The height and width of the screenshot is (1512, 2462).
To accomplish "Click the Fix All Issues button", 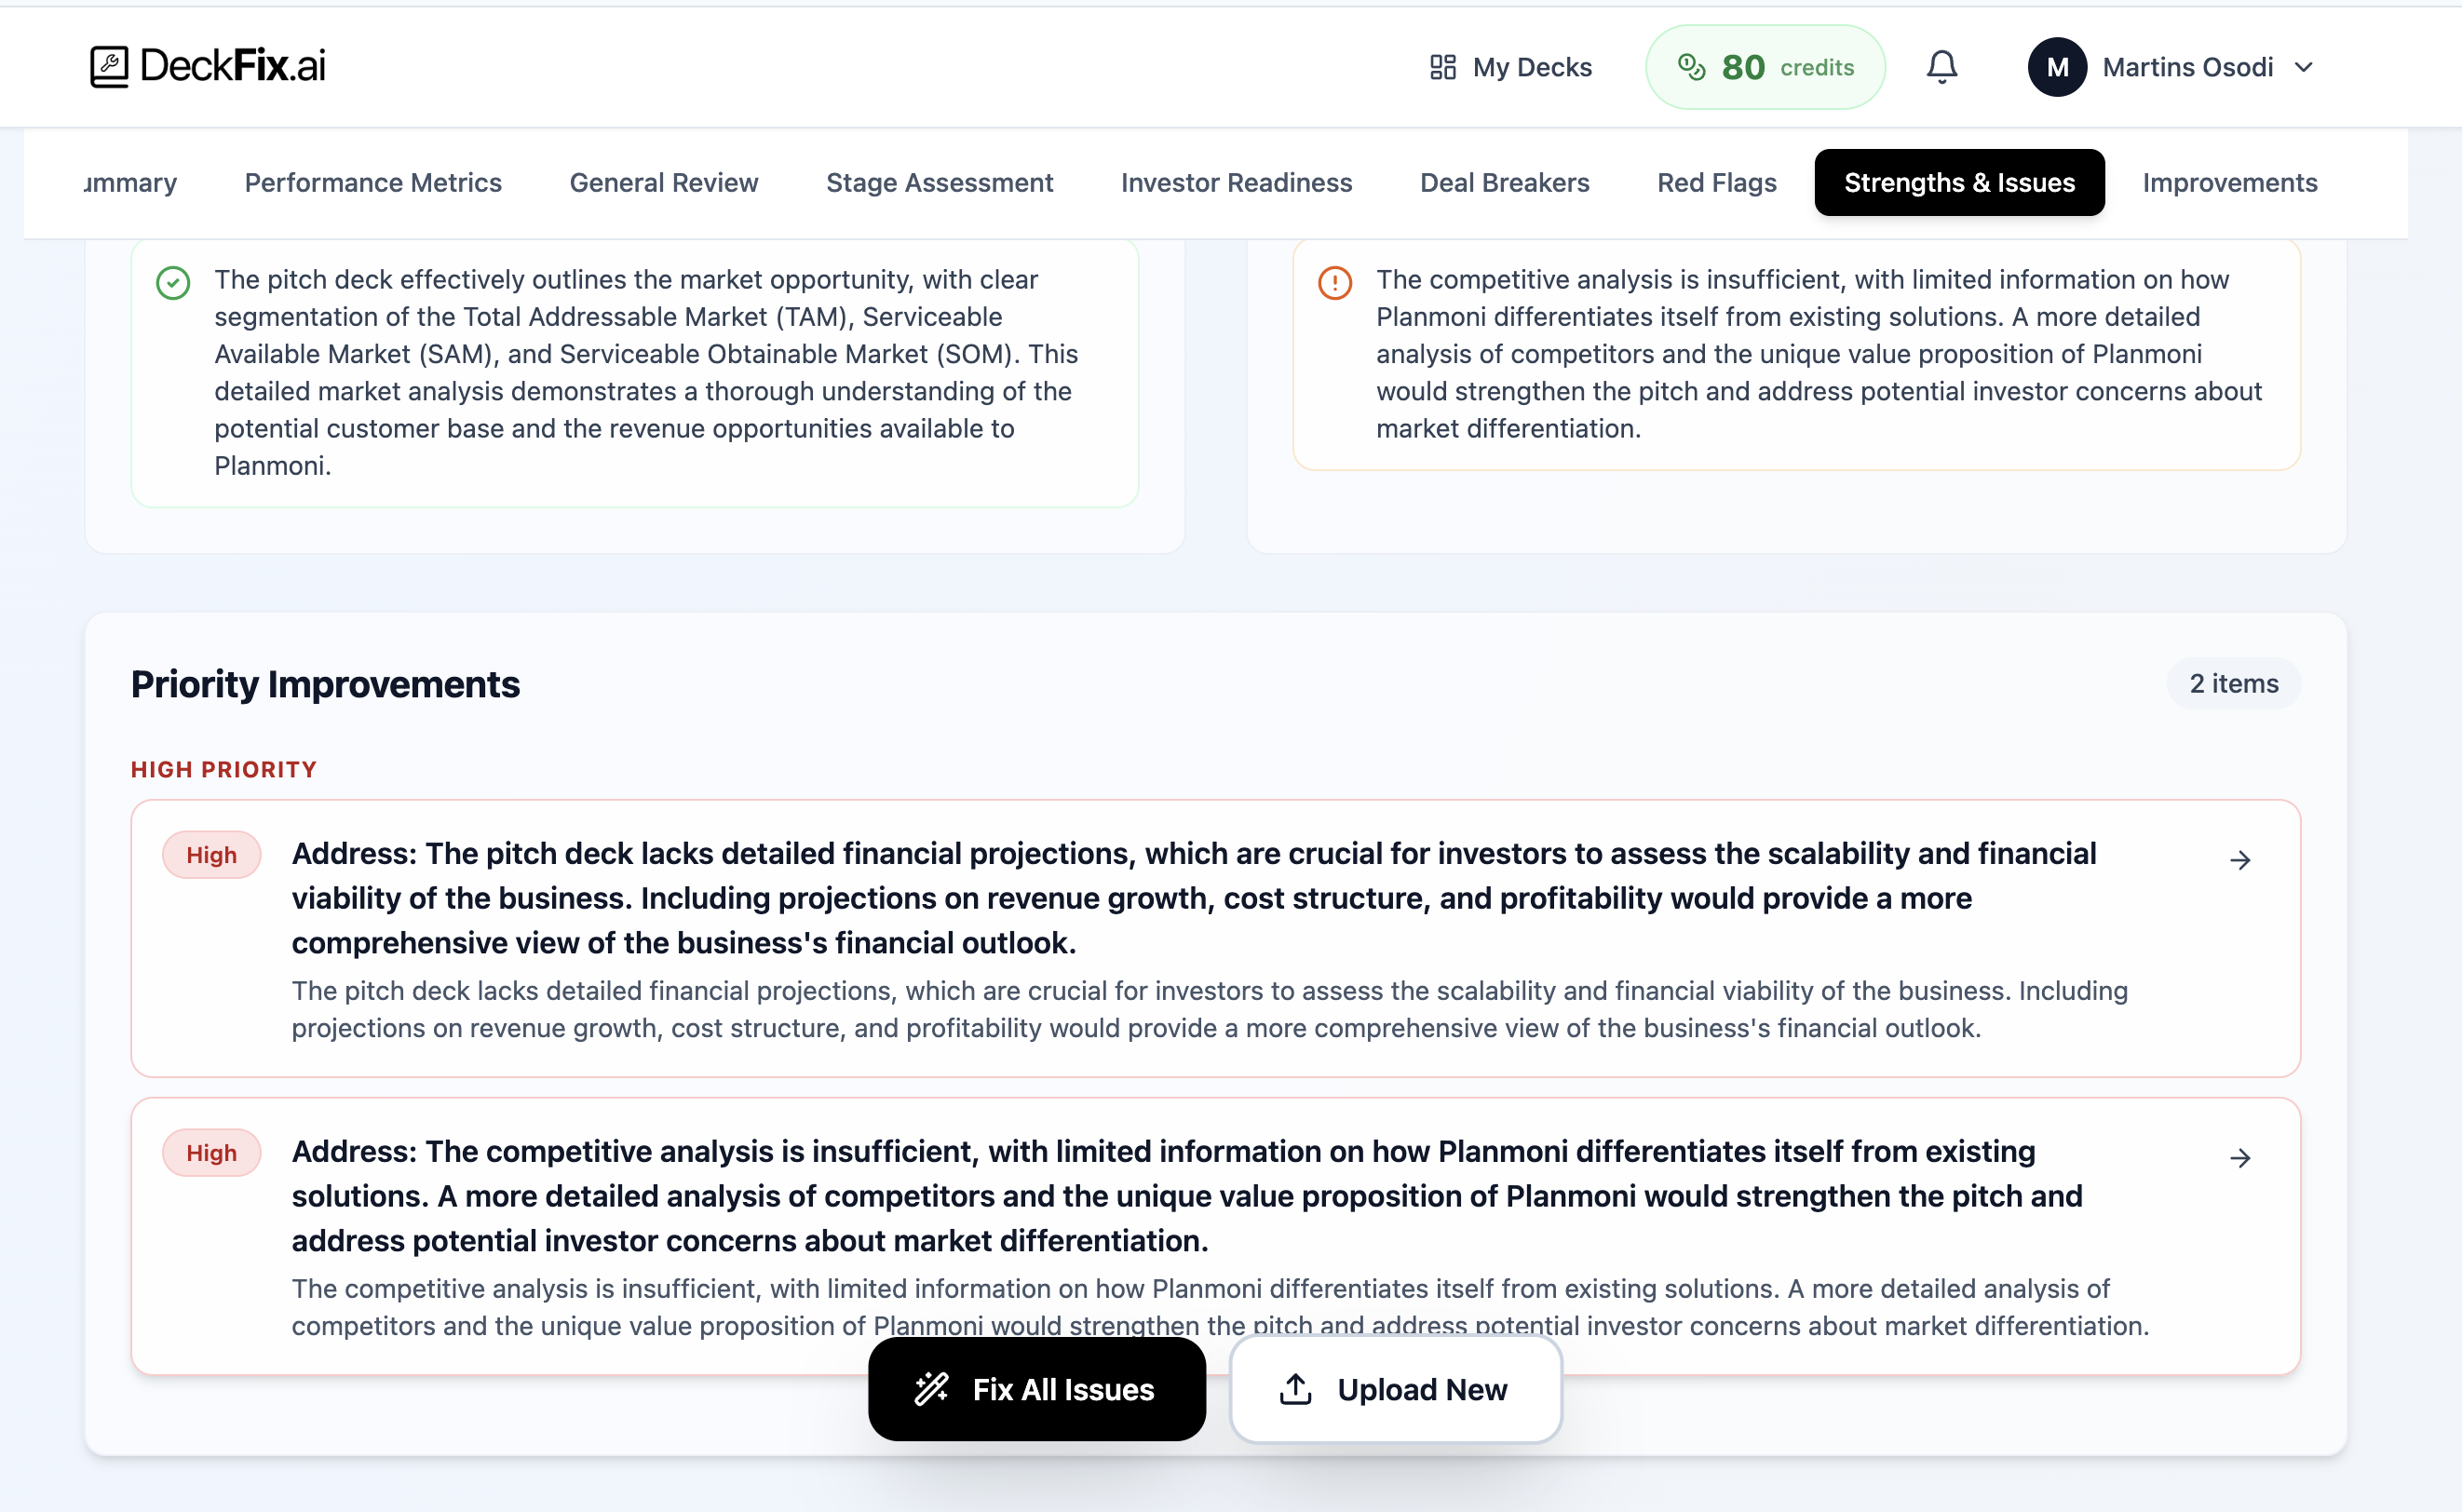I will pyautogui.click(x=1036, y=1389).
